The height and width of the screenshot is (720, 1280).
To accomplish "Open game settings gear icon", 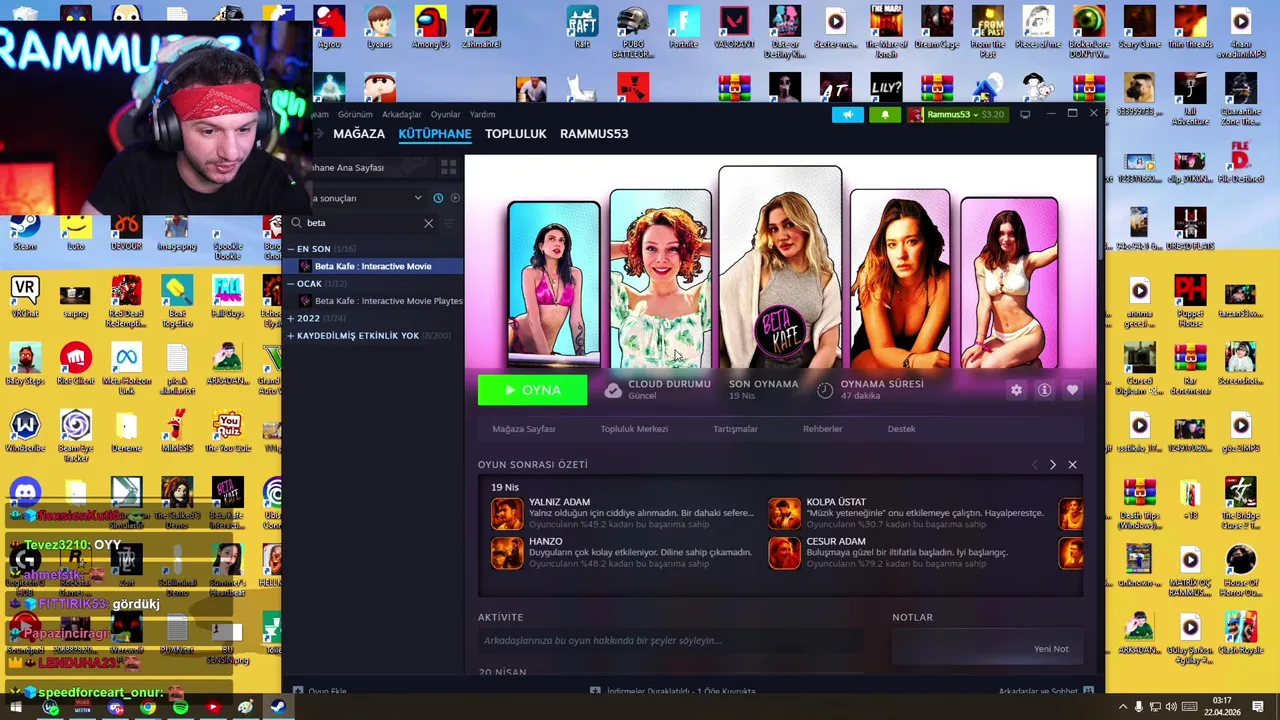I will 1016,390.
